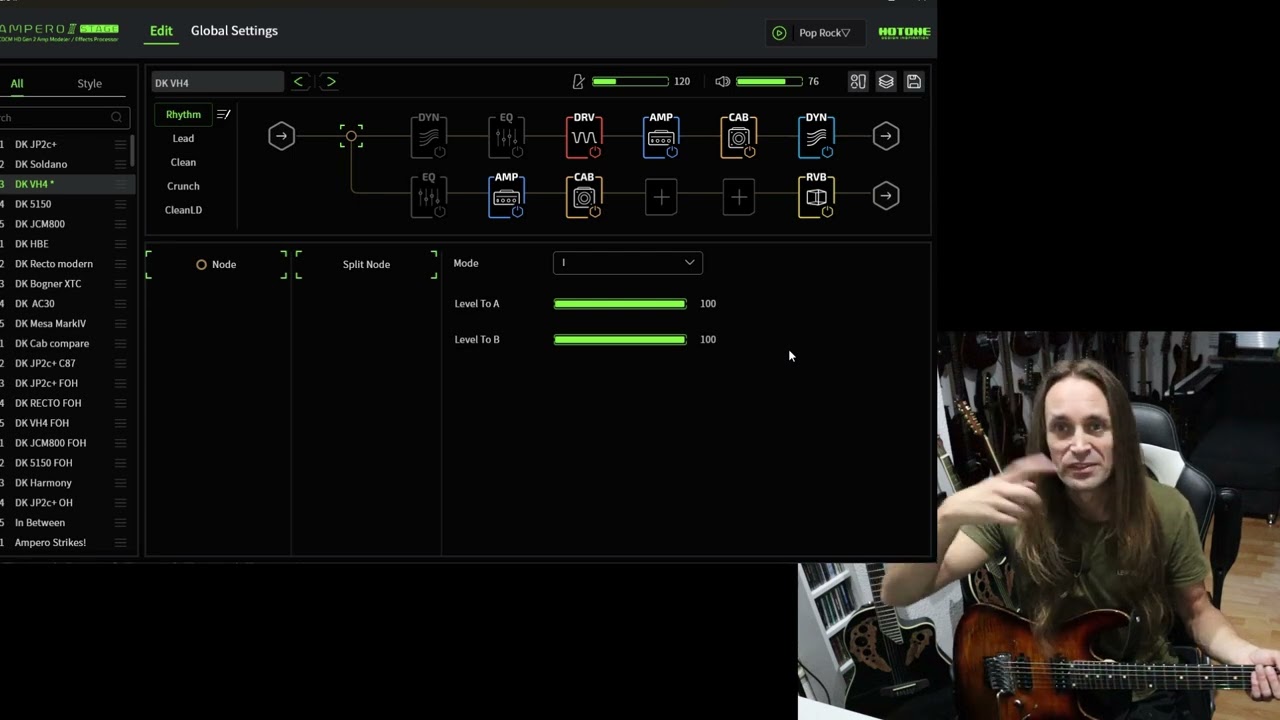Open the greyed-out DYN block
Image resolution: width=1280 pixels, height=720 pixels.
tap(428, 136)
